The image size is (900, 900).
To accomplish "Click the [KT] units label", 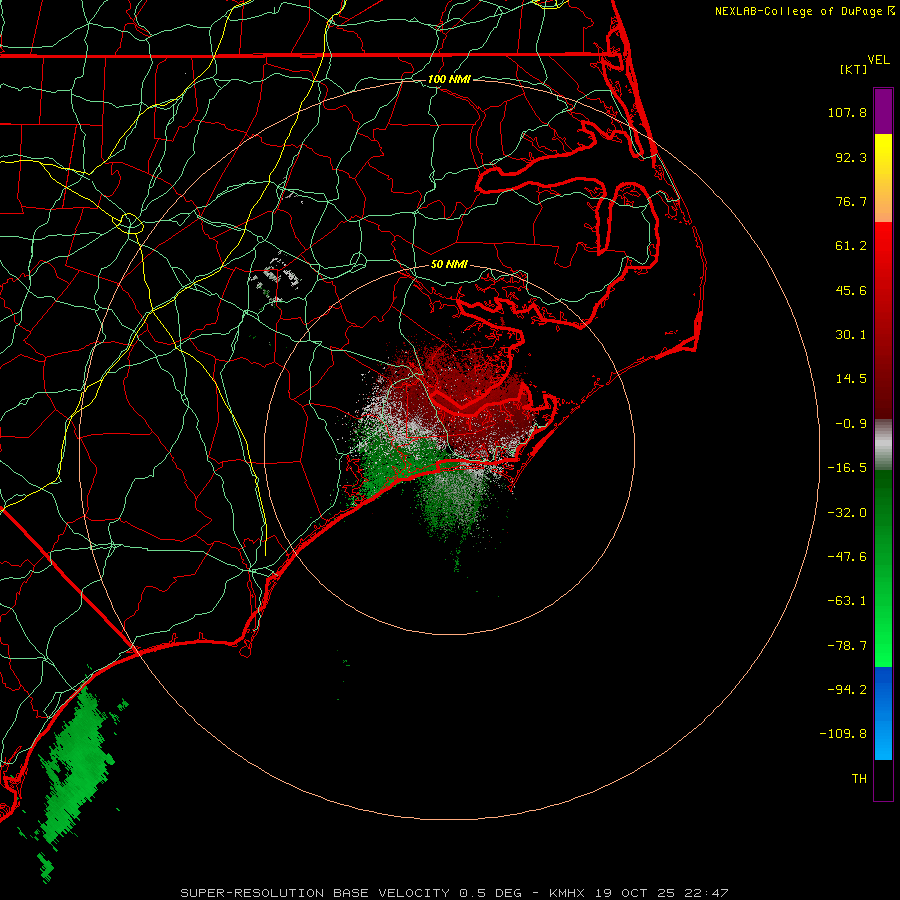I will pyautogui.click(x=854, y=69).
